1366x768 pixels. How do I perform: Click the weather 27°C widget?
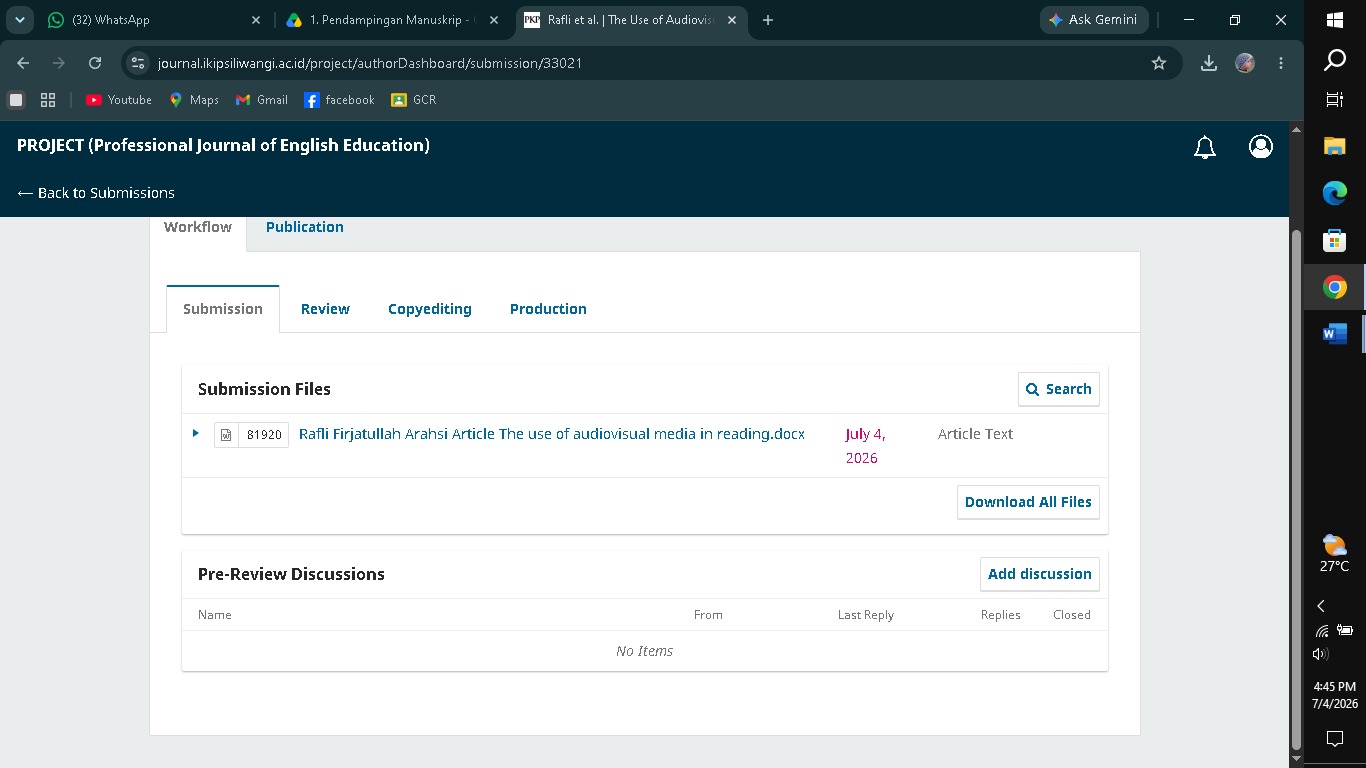1335,553
